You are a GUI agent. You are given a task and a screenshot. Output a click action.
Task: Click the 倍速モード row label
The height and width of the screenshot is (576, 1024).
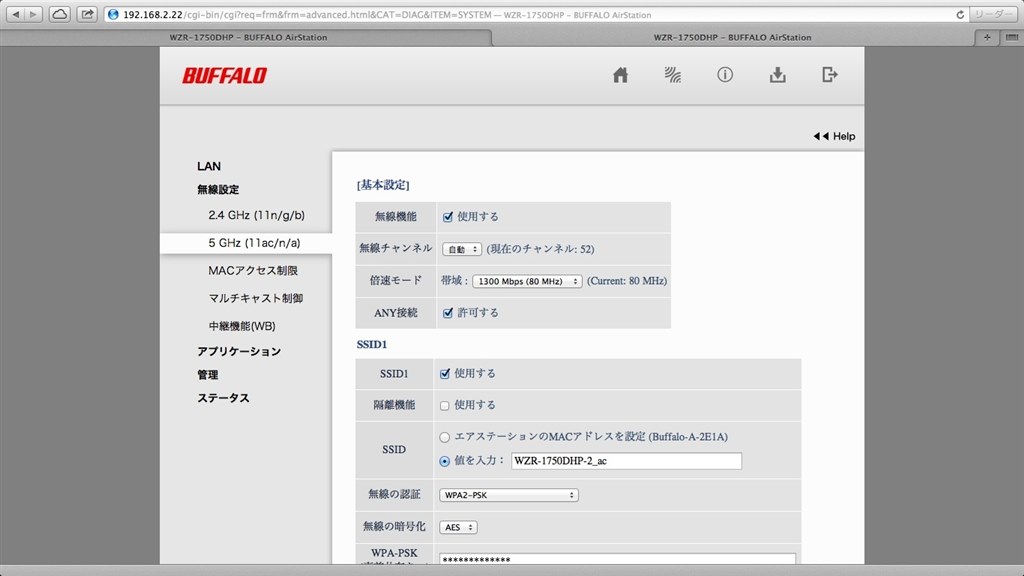(396, 281)
